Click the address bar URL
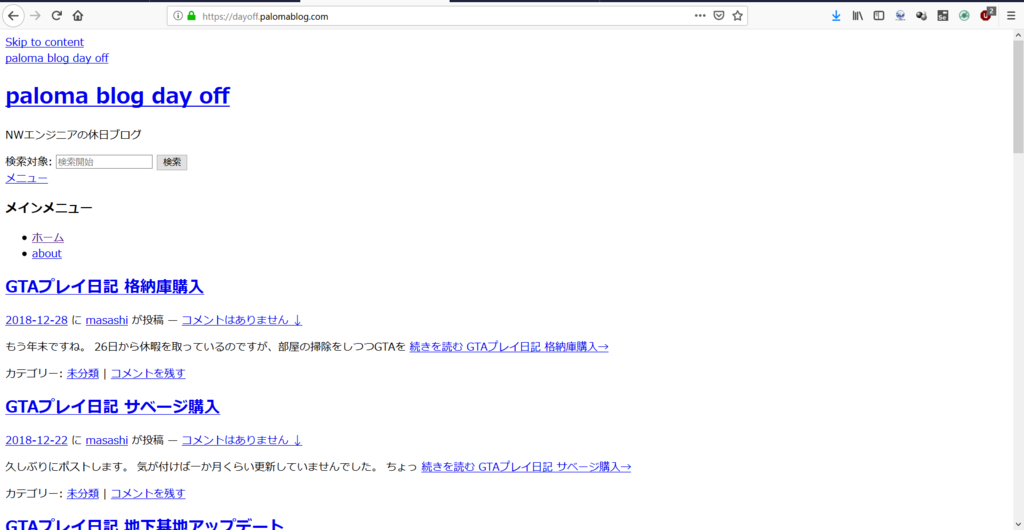This screenshot has height=530, width=1024. tap(265, 16)
